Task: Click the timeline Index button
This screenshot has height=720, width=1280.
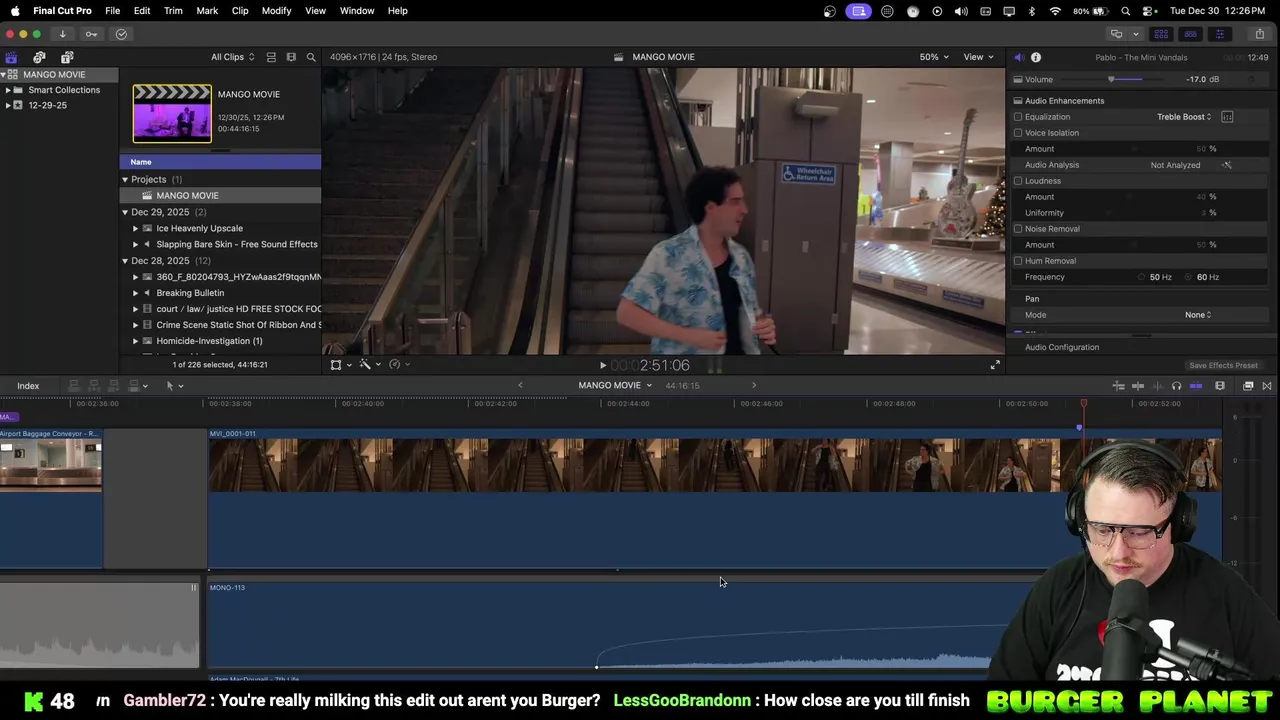Action: (x=28, y=386)
